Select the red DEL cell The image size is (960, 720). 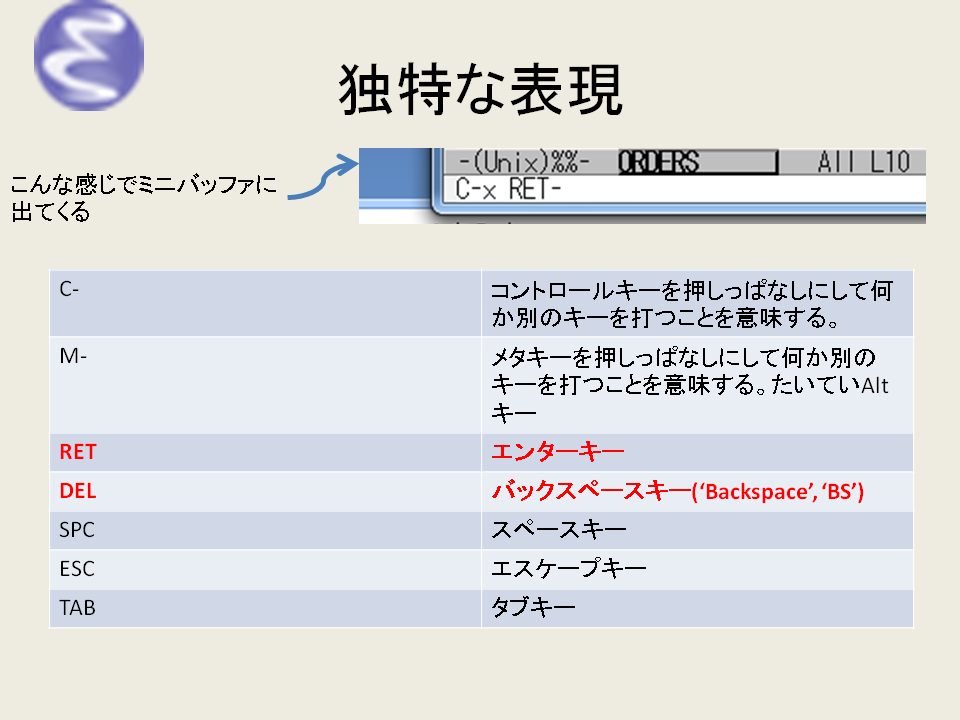pyautogui.click(x=265, y=492)
